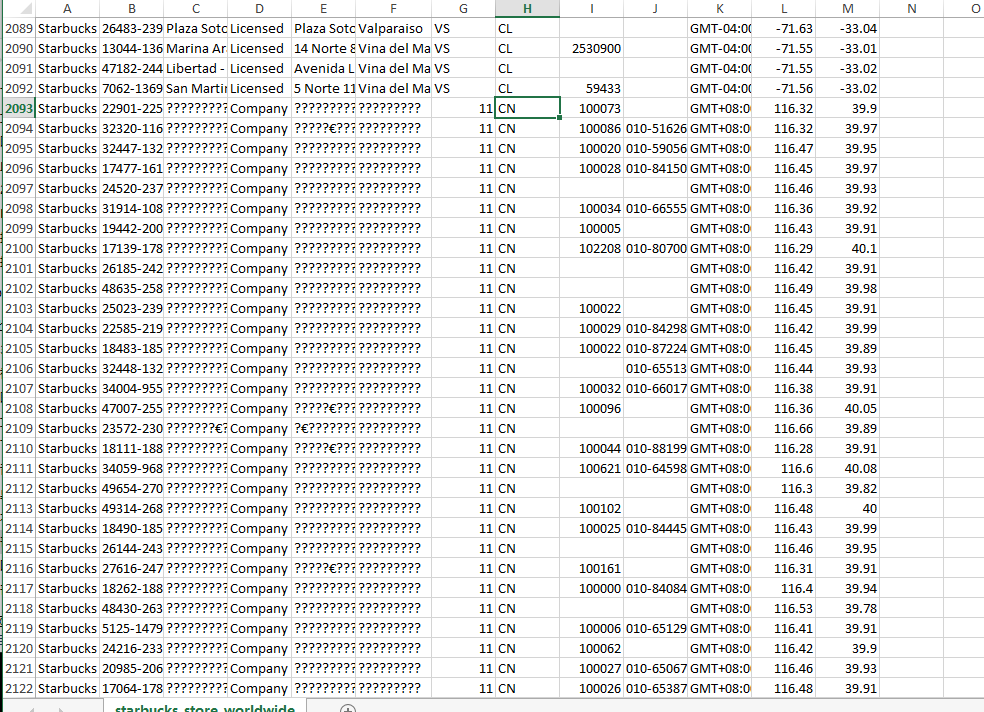Select column N header
Viewport: 984px width, 712px height.
tap(911, 8)
